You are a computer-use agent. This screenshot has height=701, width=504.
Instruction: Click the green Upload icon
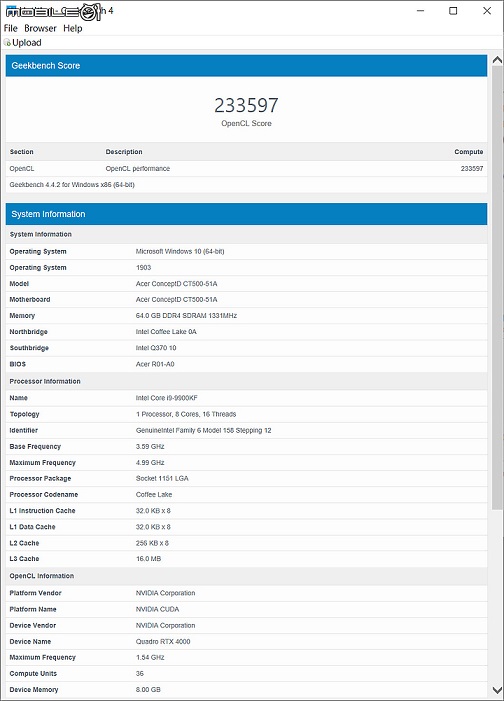point(7,43)
